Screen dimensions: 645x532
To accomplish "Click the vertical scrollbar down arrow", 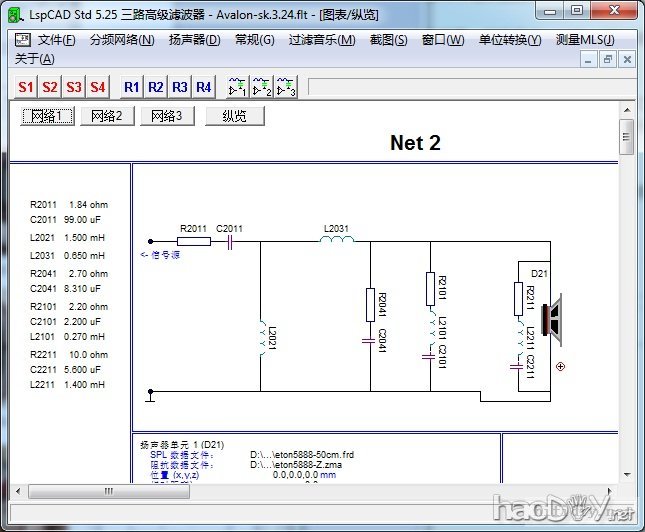I will pyautogui.click(x=627, y=488).
